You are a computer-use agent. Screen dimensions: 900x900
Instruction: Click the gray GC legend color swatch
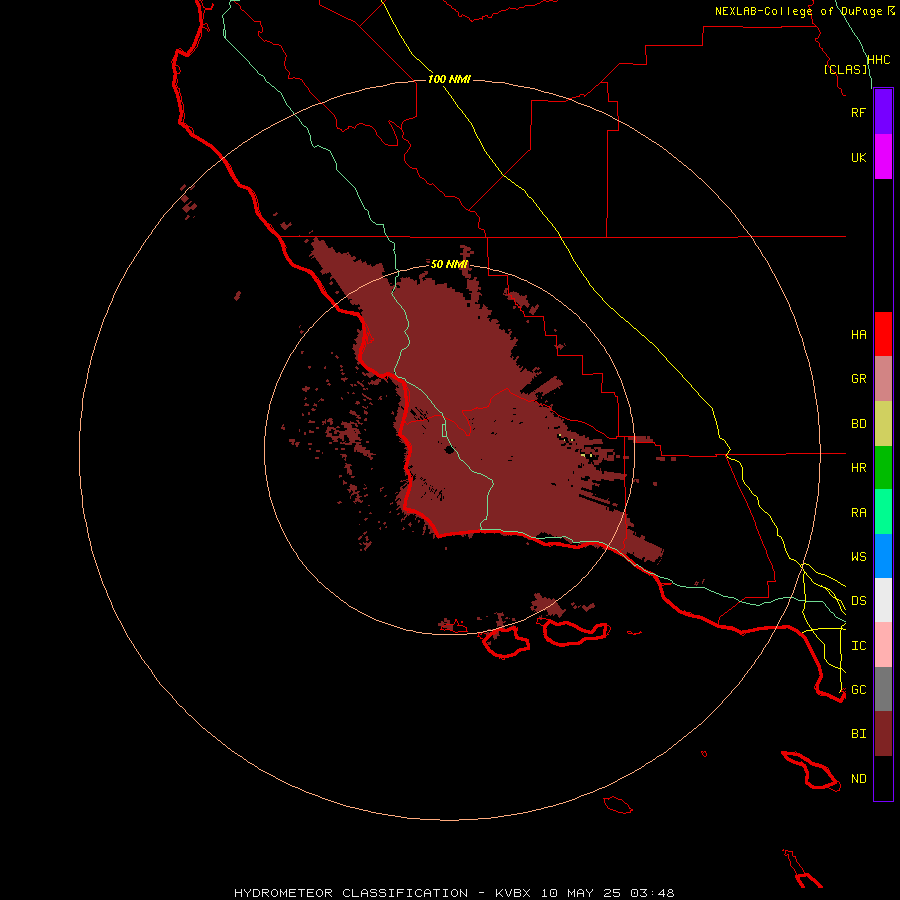[x=883, y=689]
